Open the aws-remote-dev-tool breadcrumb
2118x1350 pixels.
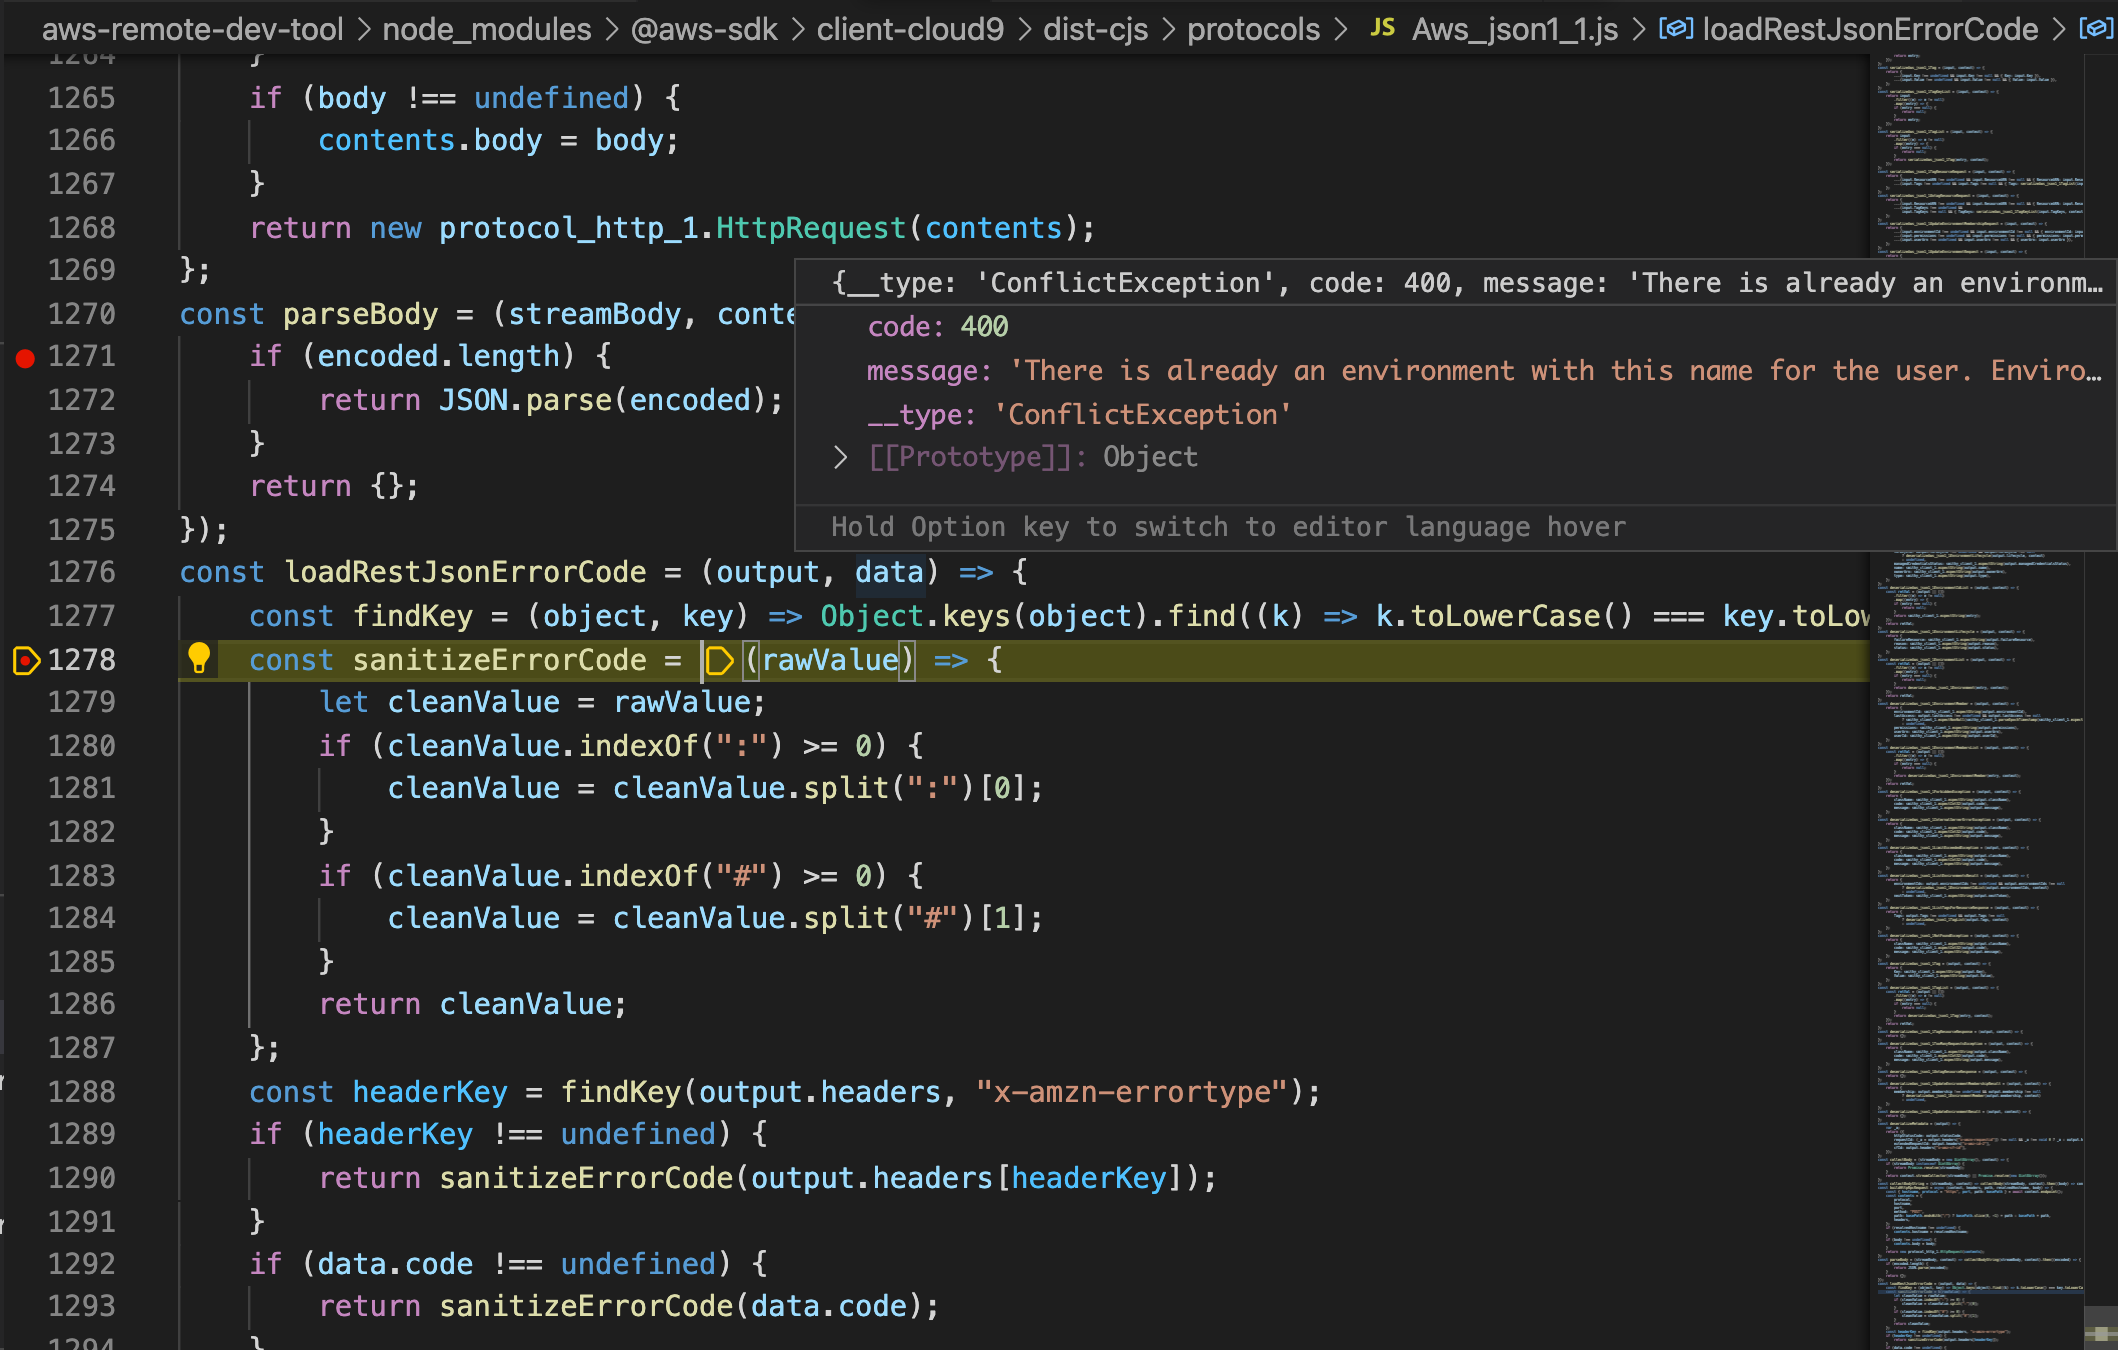pos(192,29)
